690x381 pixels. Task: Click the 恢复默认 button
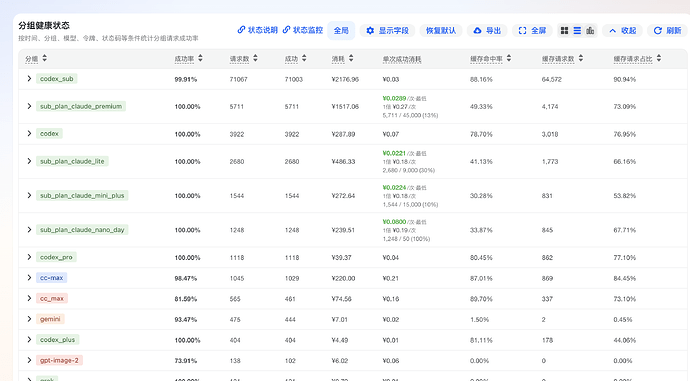pyautogui.click(x=440, y=30)
